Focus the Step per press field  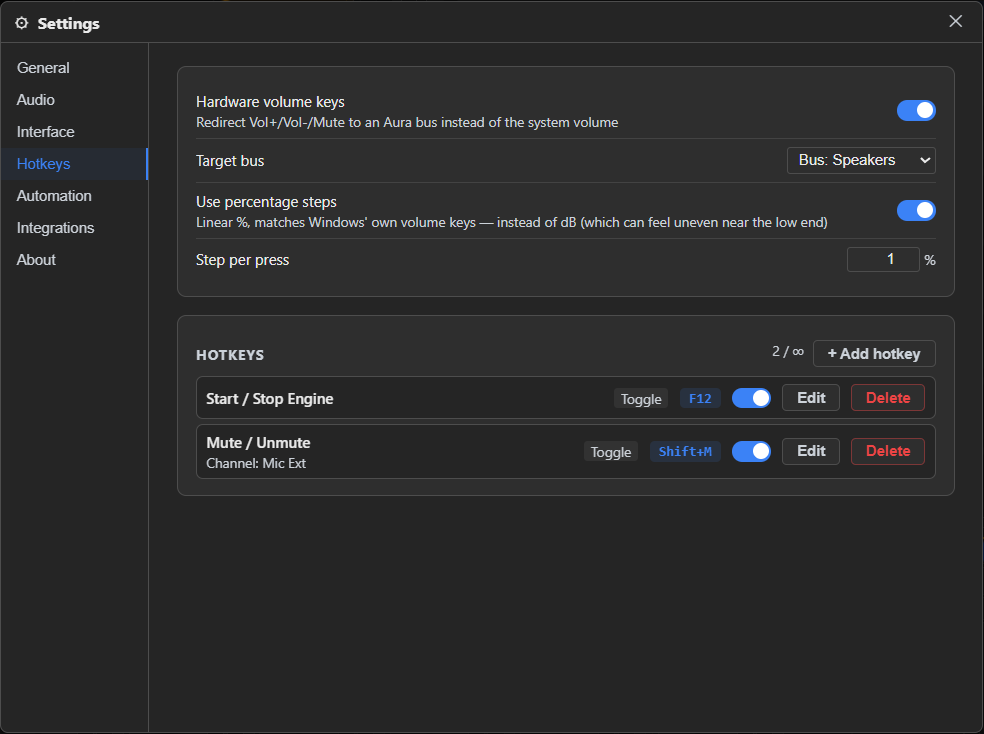pyautogui.click(x=883, y=260)
